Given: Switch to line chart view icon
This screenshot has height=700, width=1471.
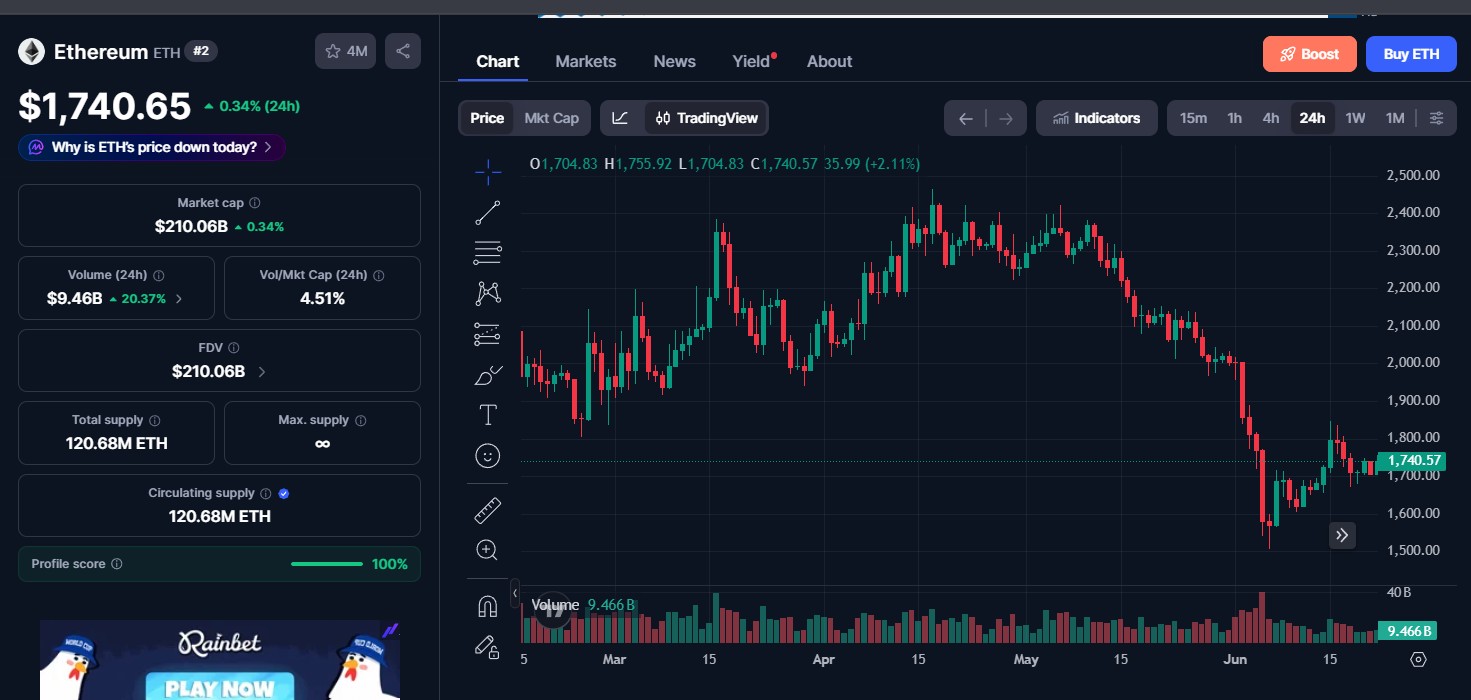Looking at the screenshot, I should coord(621,118).
